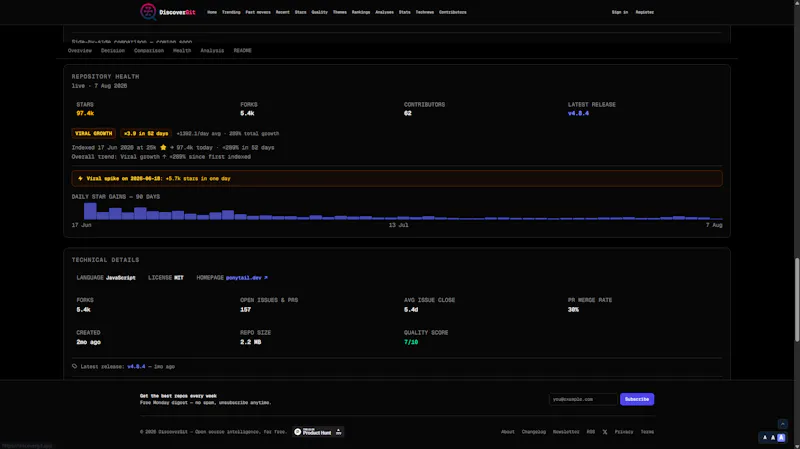Click the Sign in link
This screenshot has width=800, height=449.
pos(620,12)
